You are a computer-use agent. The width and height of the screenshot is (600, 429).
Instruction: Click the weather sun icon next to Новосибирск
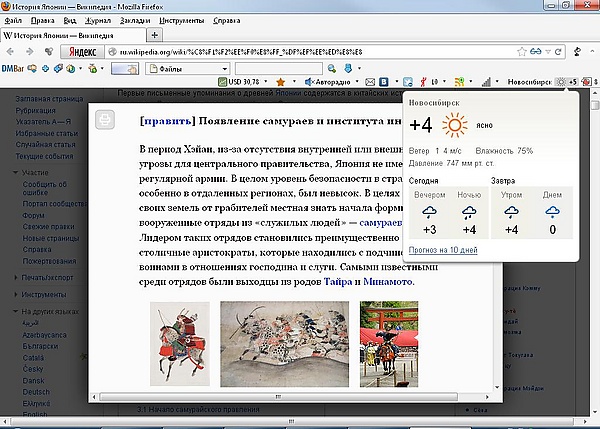click(561, 82)
